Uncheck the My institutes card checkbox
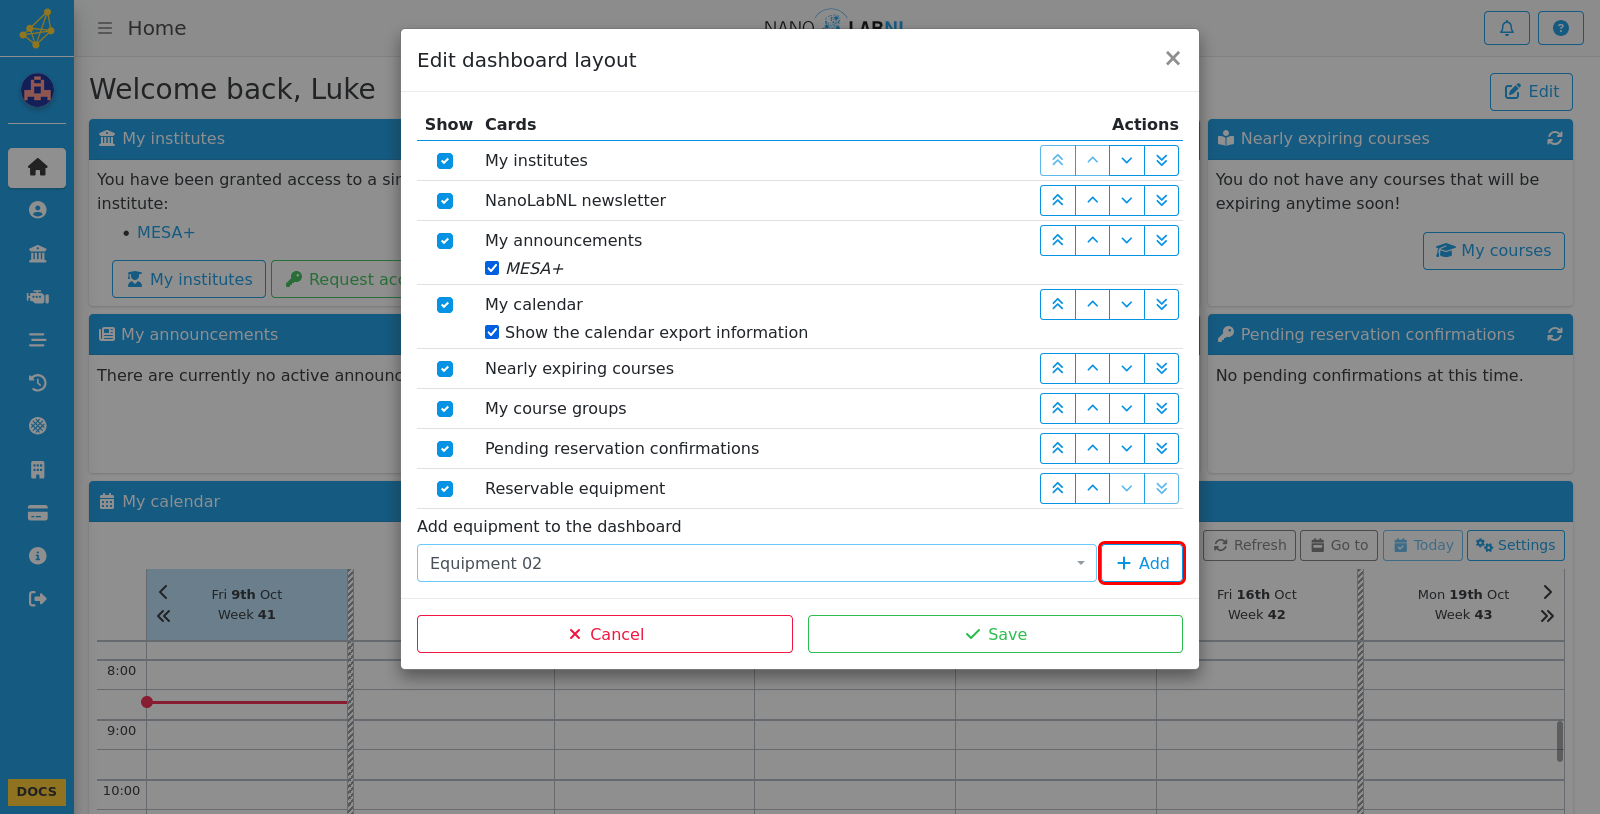The image size is (1600, 814). click(x=445, y=161)
